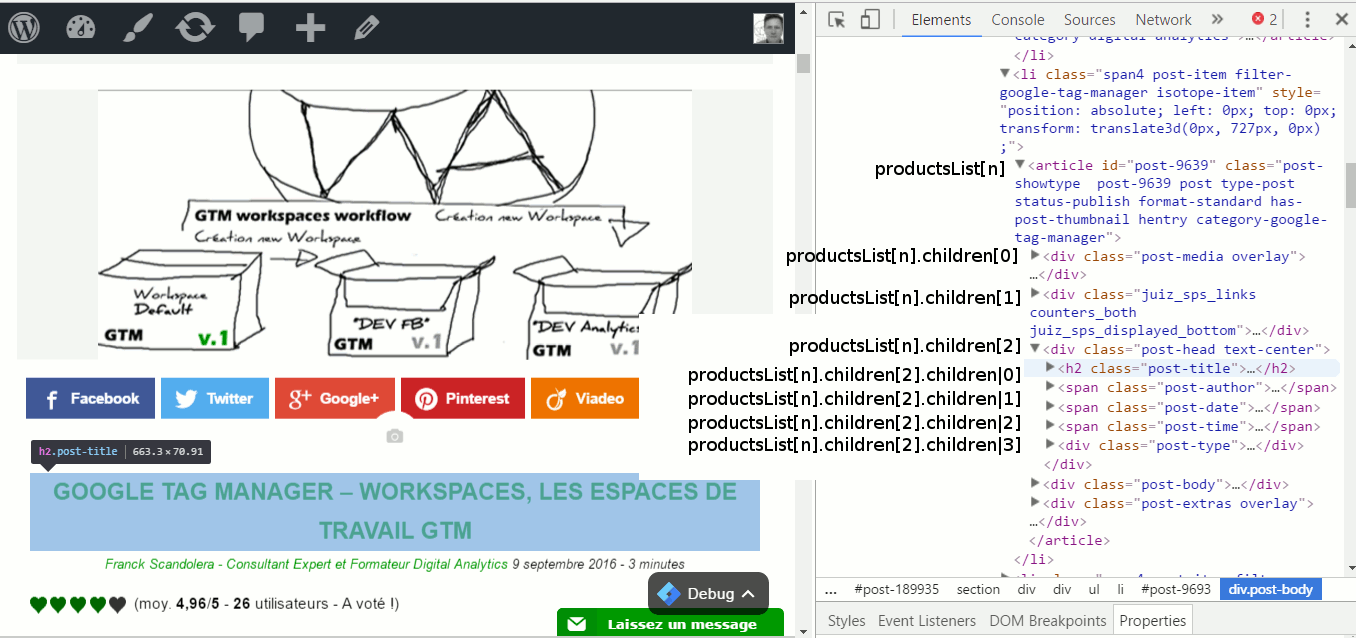Viewport: 1356px width, 638px height.
Task: Click the red error count badge
Action: tap(1265, 19)
